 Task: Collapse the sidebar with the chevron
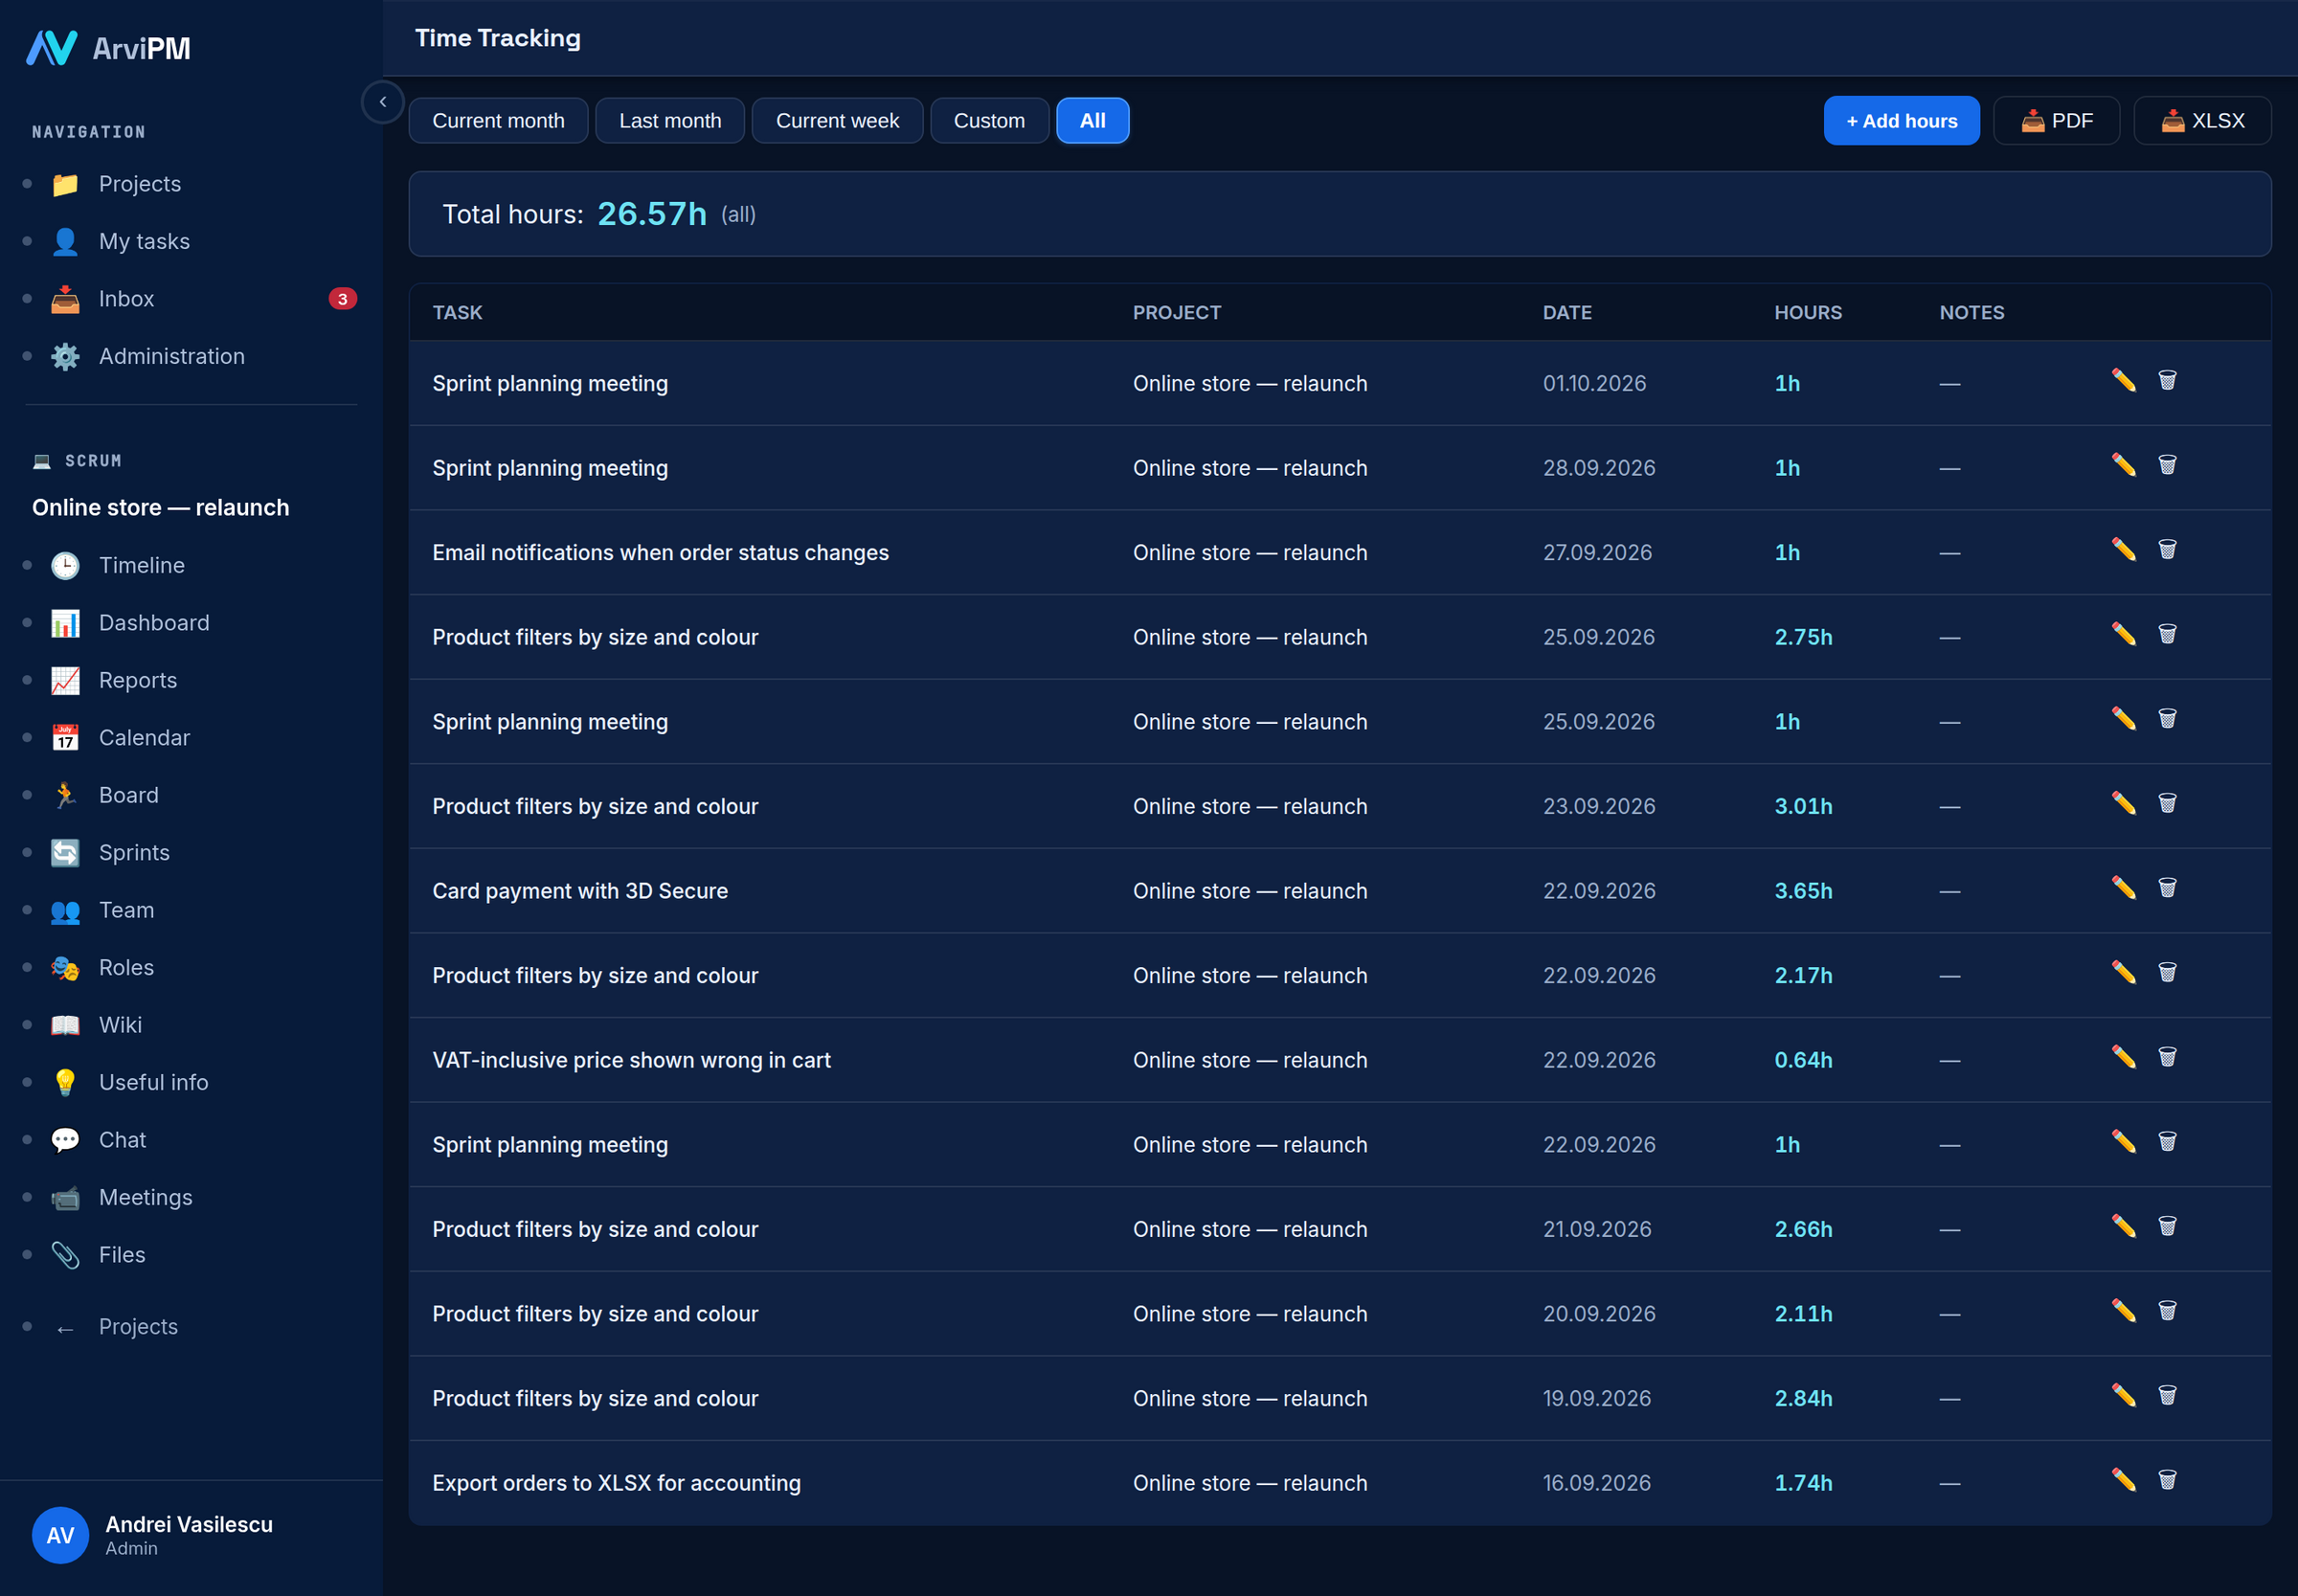383,102
